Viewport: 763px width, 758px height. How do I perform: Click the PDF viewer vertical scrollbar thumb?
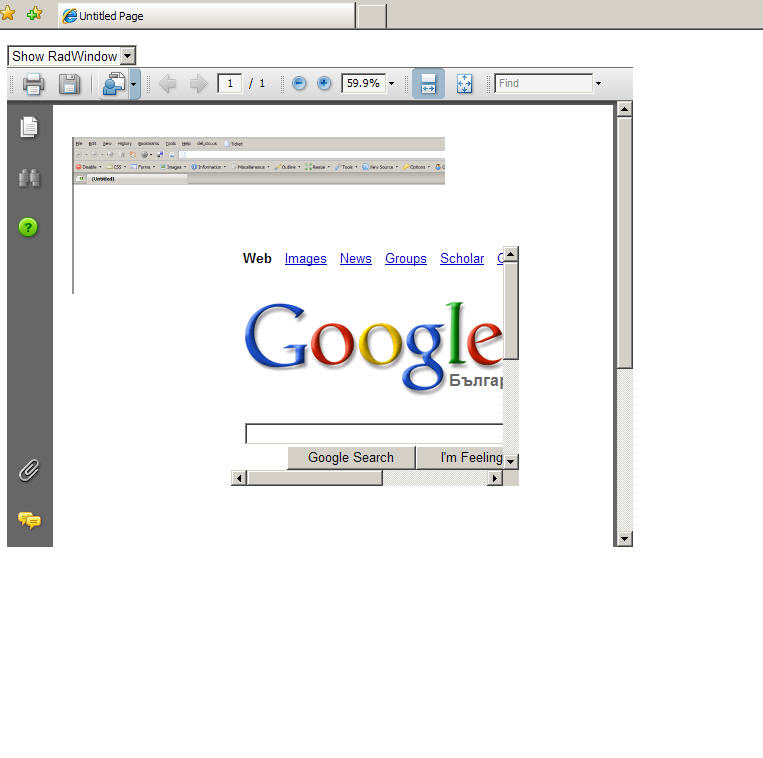pos(624,242)
